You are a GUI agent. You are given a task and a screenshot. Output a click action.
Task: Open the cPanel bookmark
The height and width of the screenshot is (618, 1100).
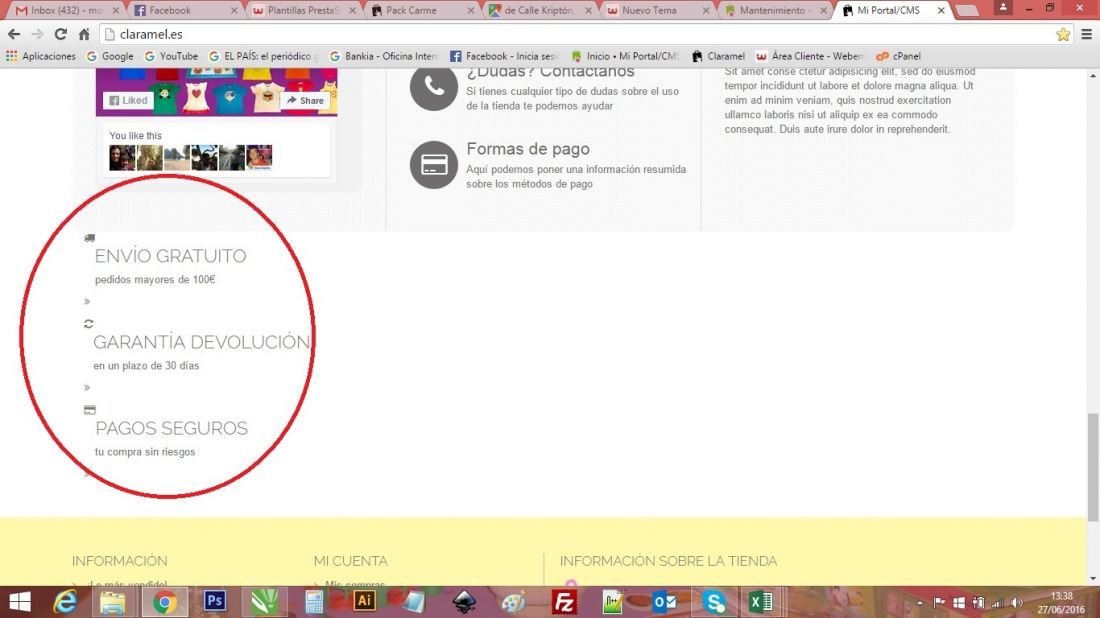[899, 56]
